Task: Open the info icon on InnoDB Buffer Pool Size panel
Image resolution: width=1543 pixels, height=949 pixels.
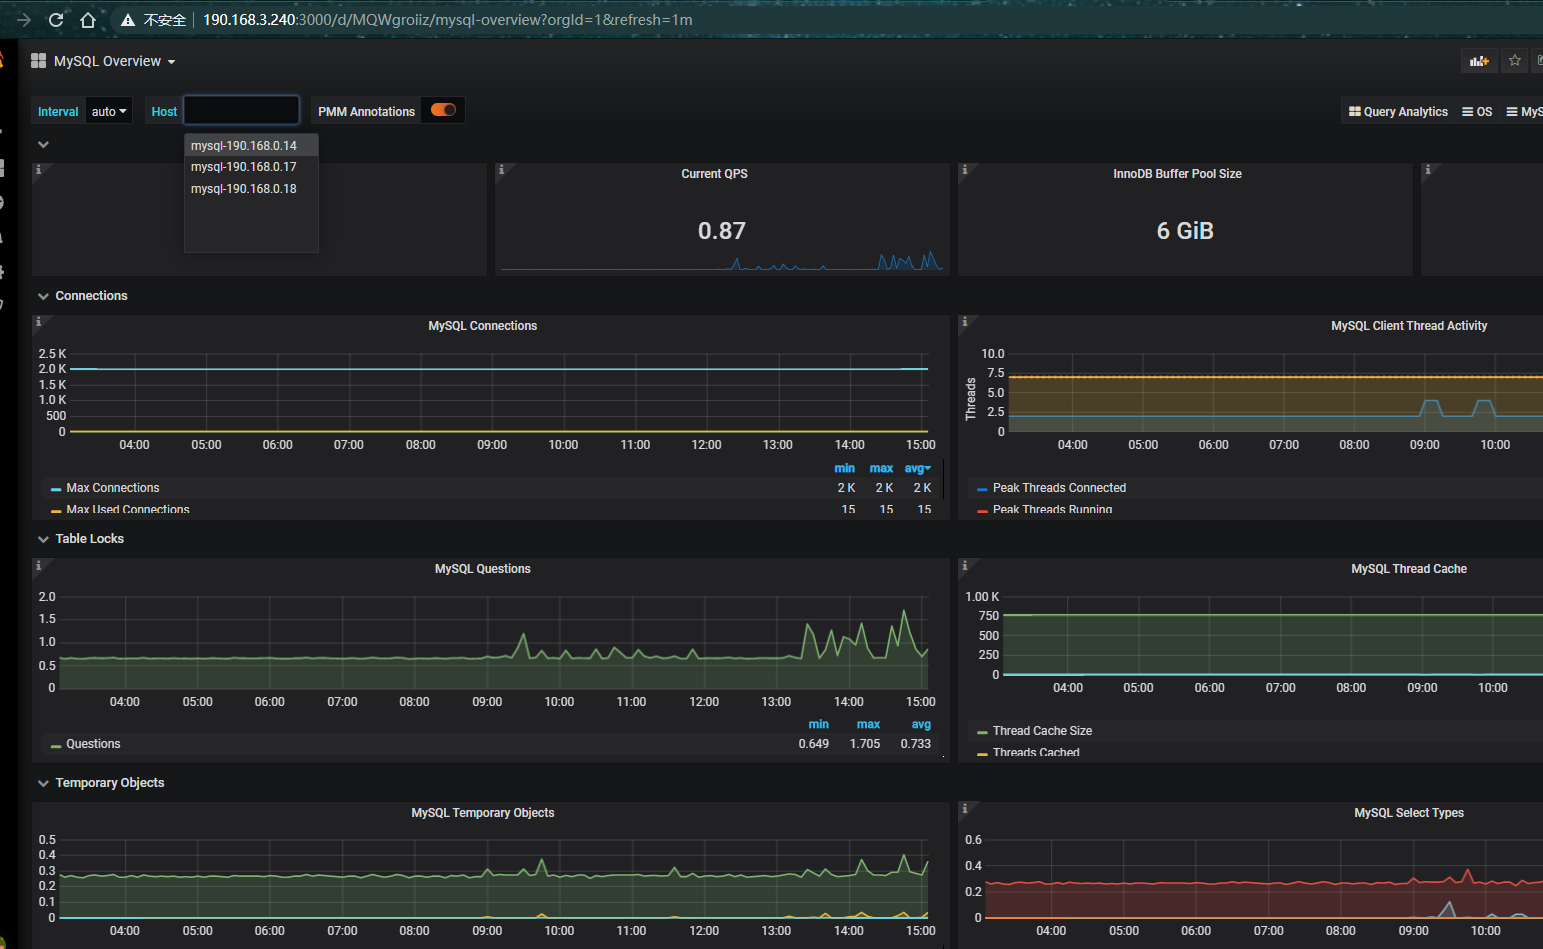Action: (x=964, y=170)
